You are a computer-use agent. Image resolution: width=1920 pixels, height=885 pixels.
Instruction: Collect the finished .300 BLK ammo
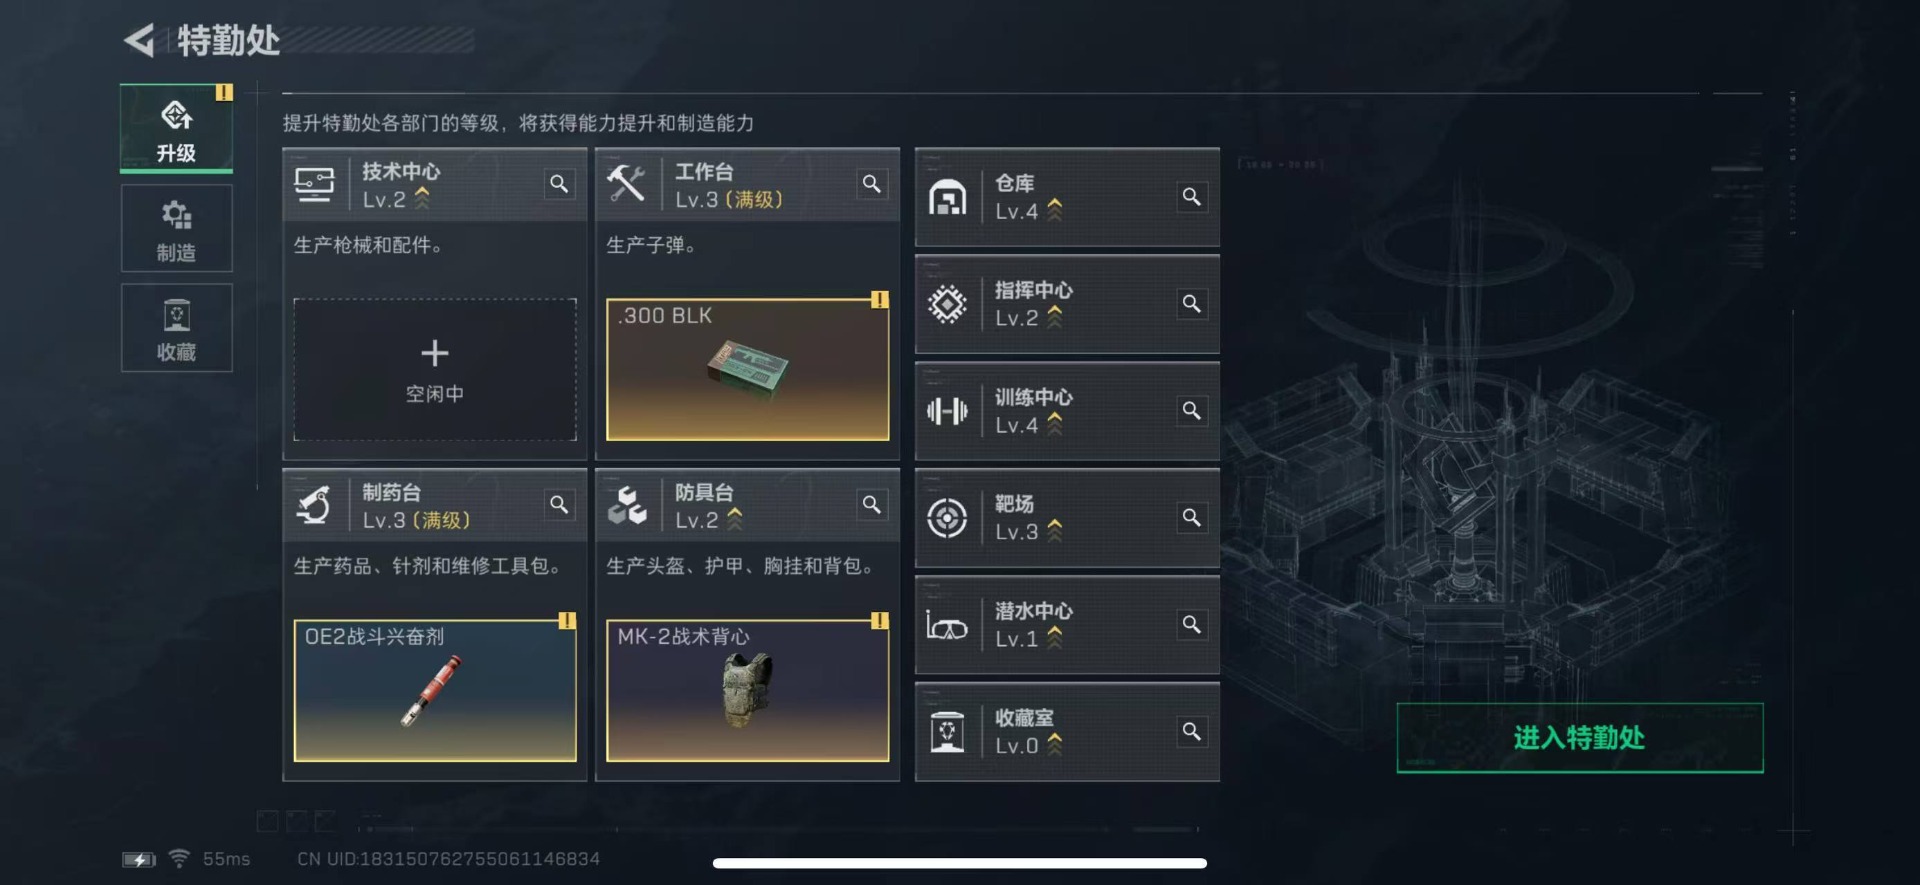[747, 369]
